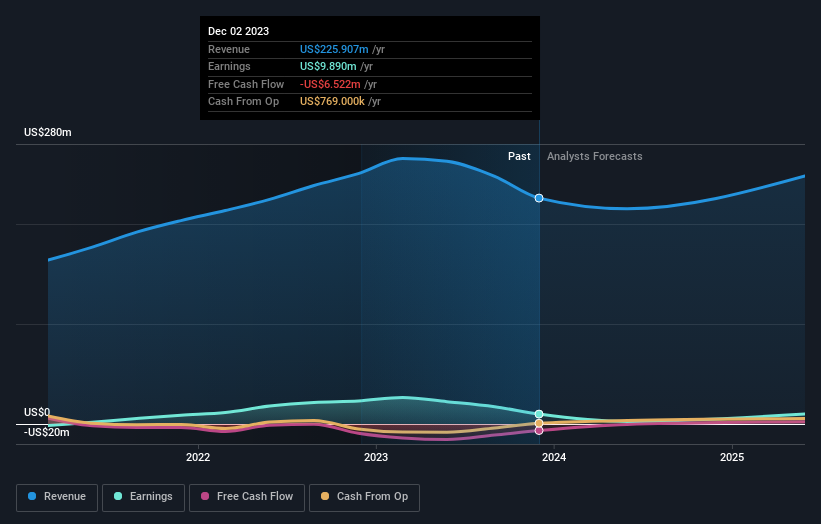Click the -US$6.522m free cash flow value
Viewport: 821px width, 524px height.
(x=330, y=84)
